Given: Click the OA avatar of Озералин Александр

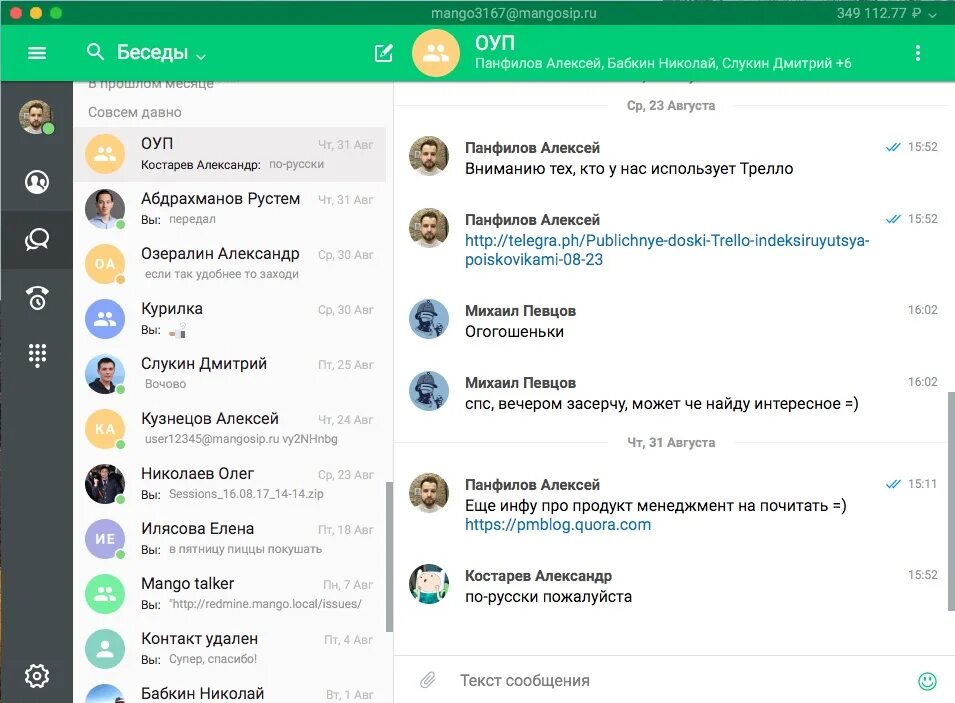Looking at the screenshot, I should (x=105, y=264).
